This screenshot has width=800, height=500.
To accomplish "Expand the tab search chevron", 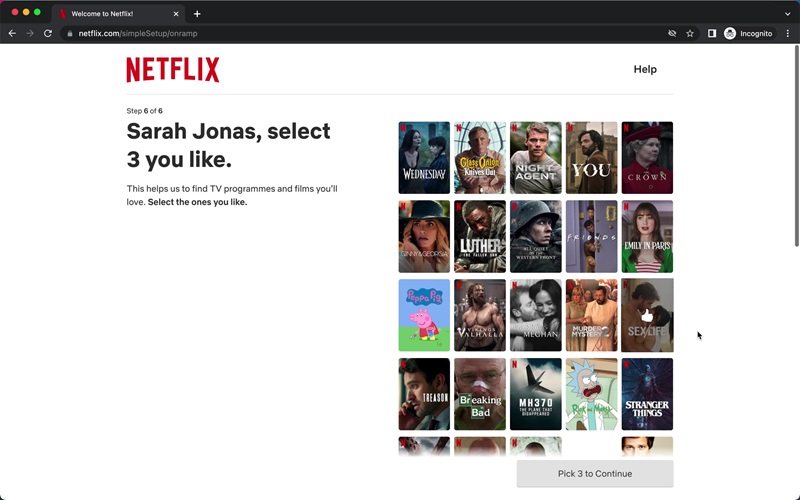I will click(x=787, y=14).
